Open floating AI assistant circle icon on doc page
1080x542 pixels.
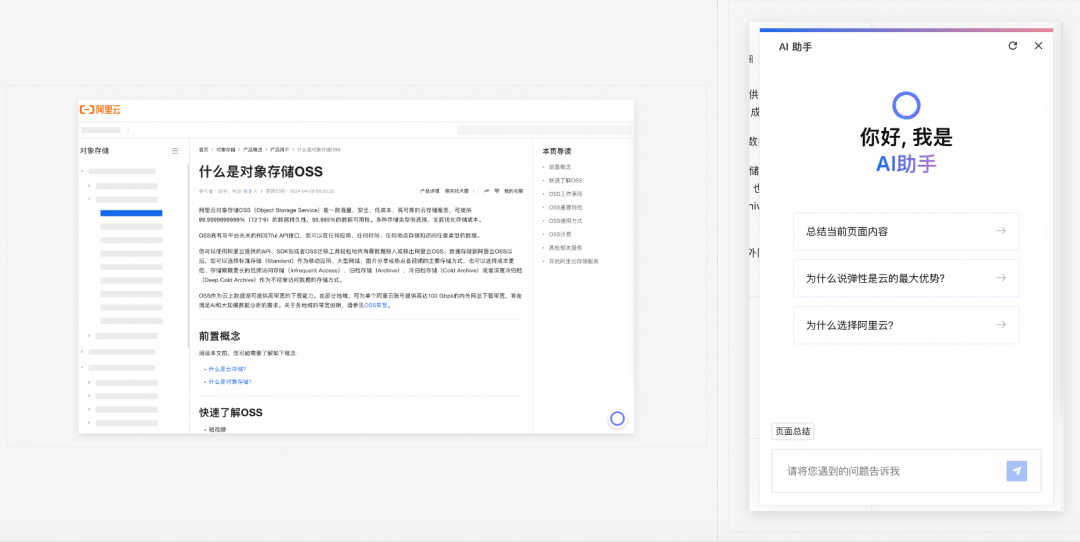tap(617, 419)
